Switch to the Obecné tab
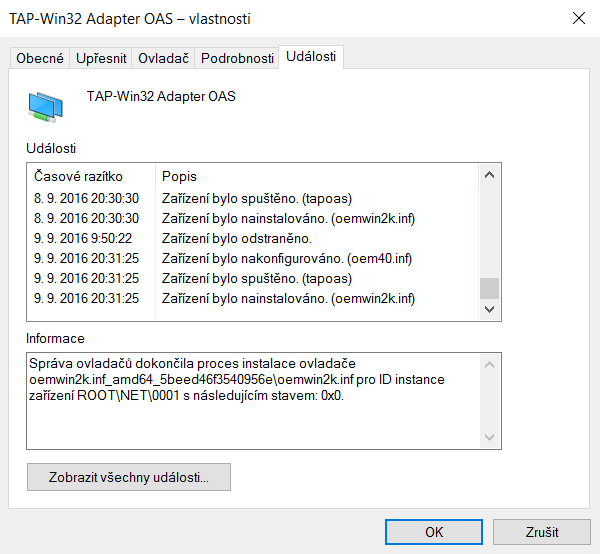The image size is (600, 554). coord(40,59)
